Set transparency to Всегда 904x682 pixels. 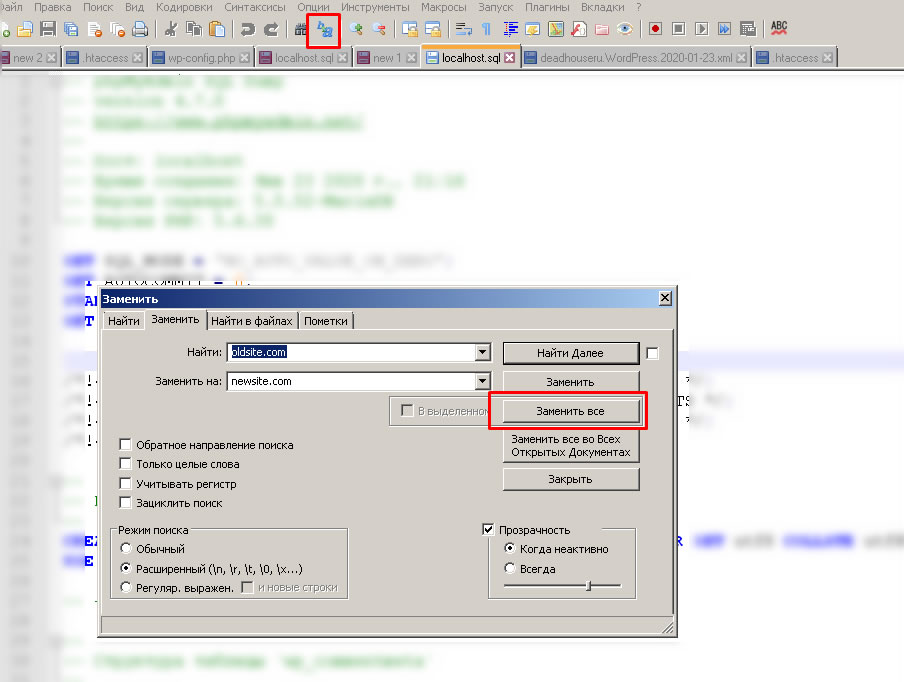coord(510,568)
